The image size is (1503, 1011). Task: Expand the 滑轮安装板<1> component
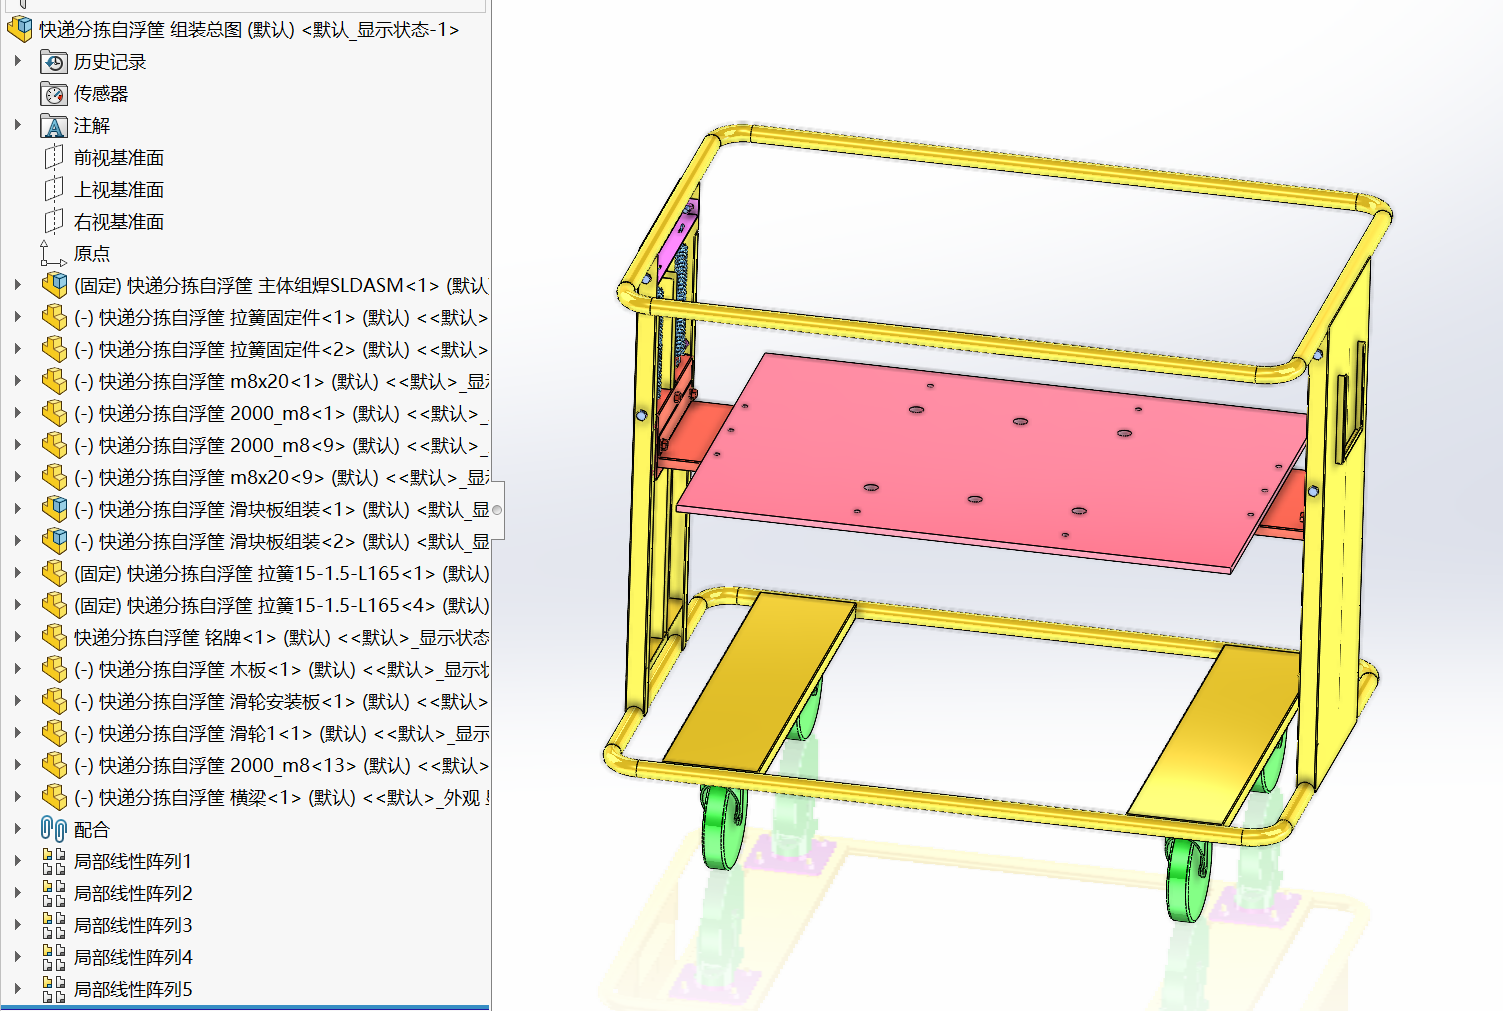point(18,702)
